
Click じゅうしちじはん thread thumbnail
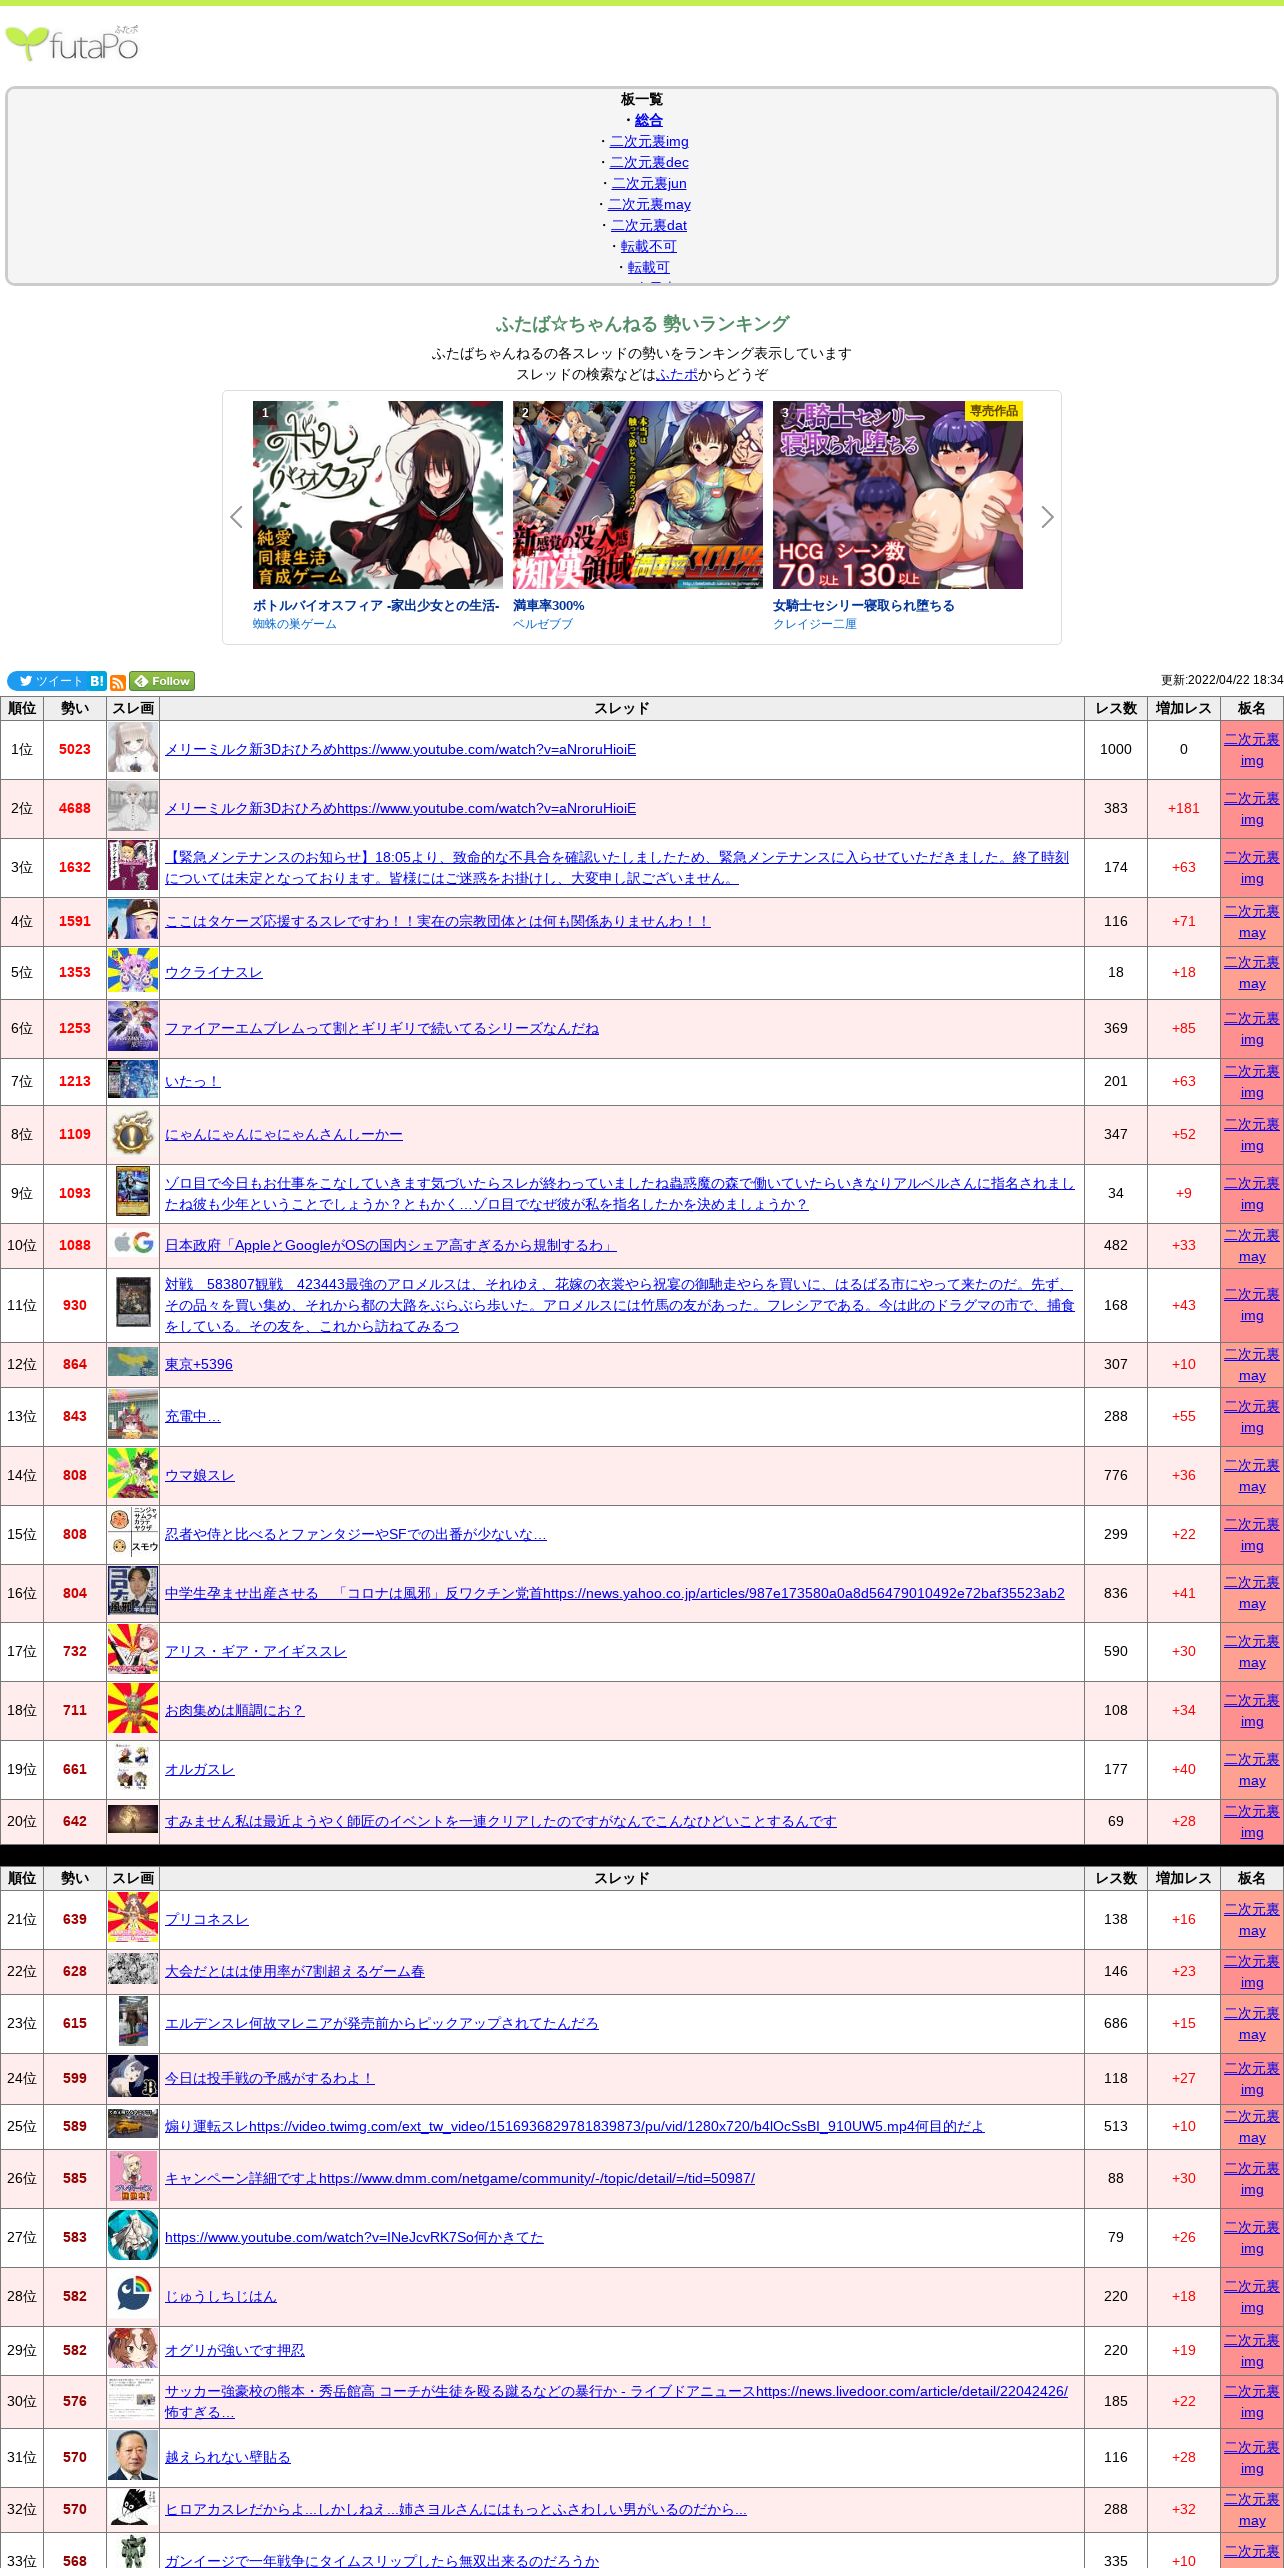tap(133, 2296)
